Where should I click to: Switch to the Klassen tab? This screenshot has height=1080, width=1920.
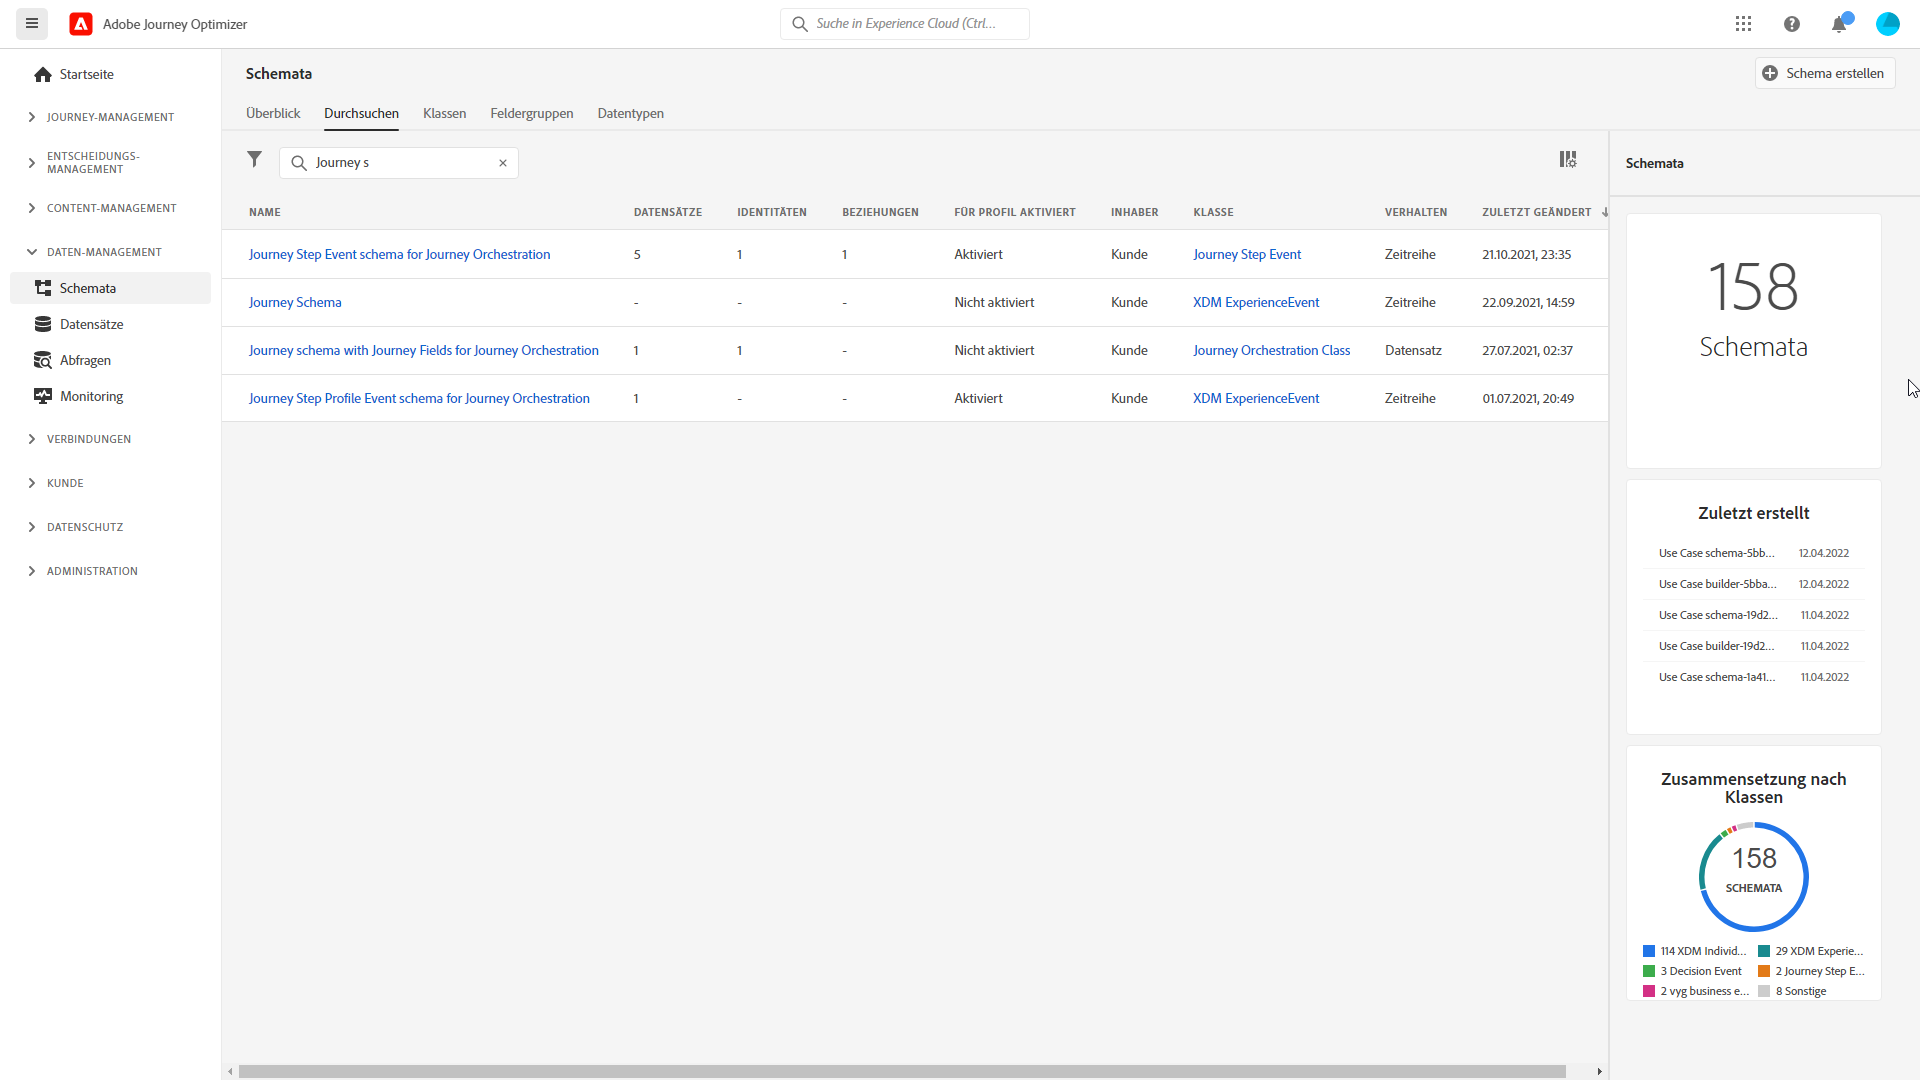coord(444,113)
